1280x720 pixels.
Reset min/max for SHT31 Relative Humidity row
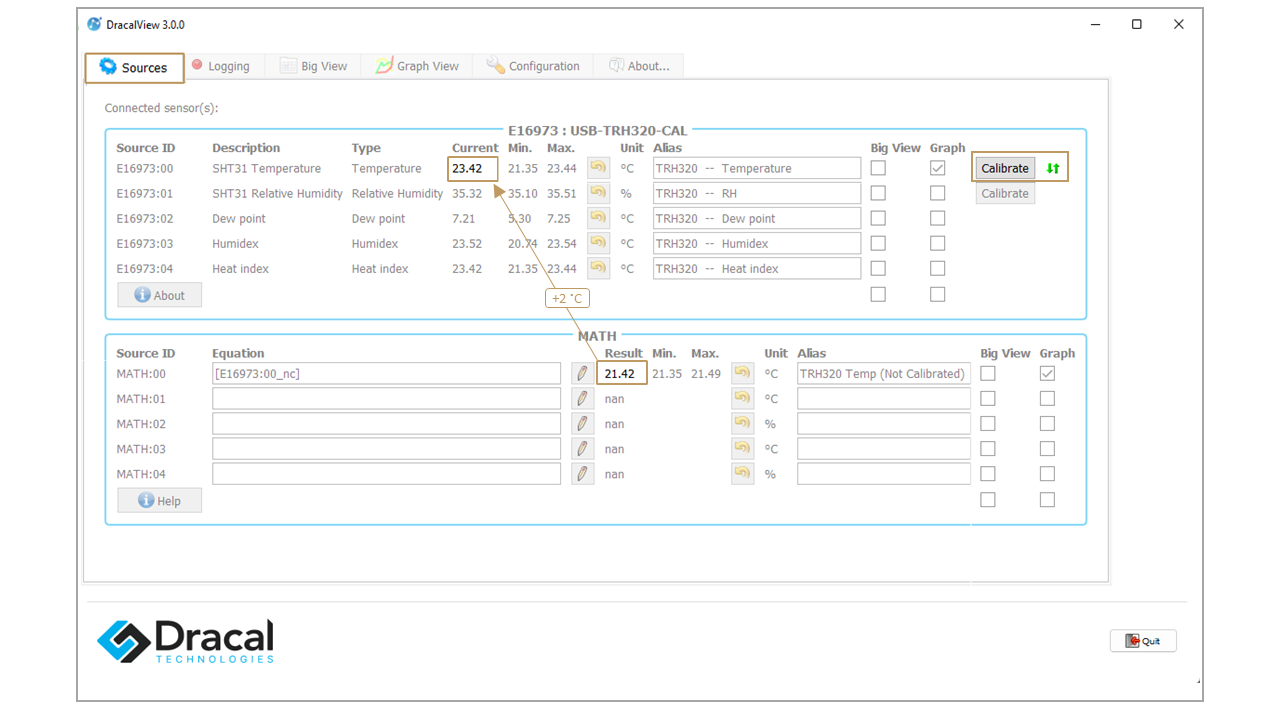pyautogui.click(x=598, y=193)
